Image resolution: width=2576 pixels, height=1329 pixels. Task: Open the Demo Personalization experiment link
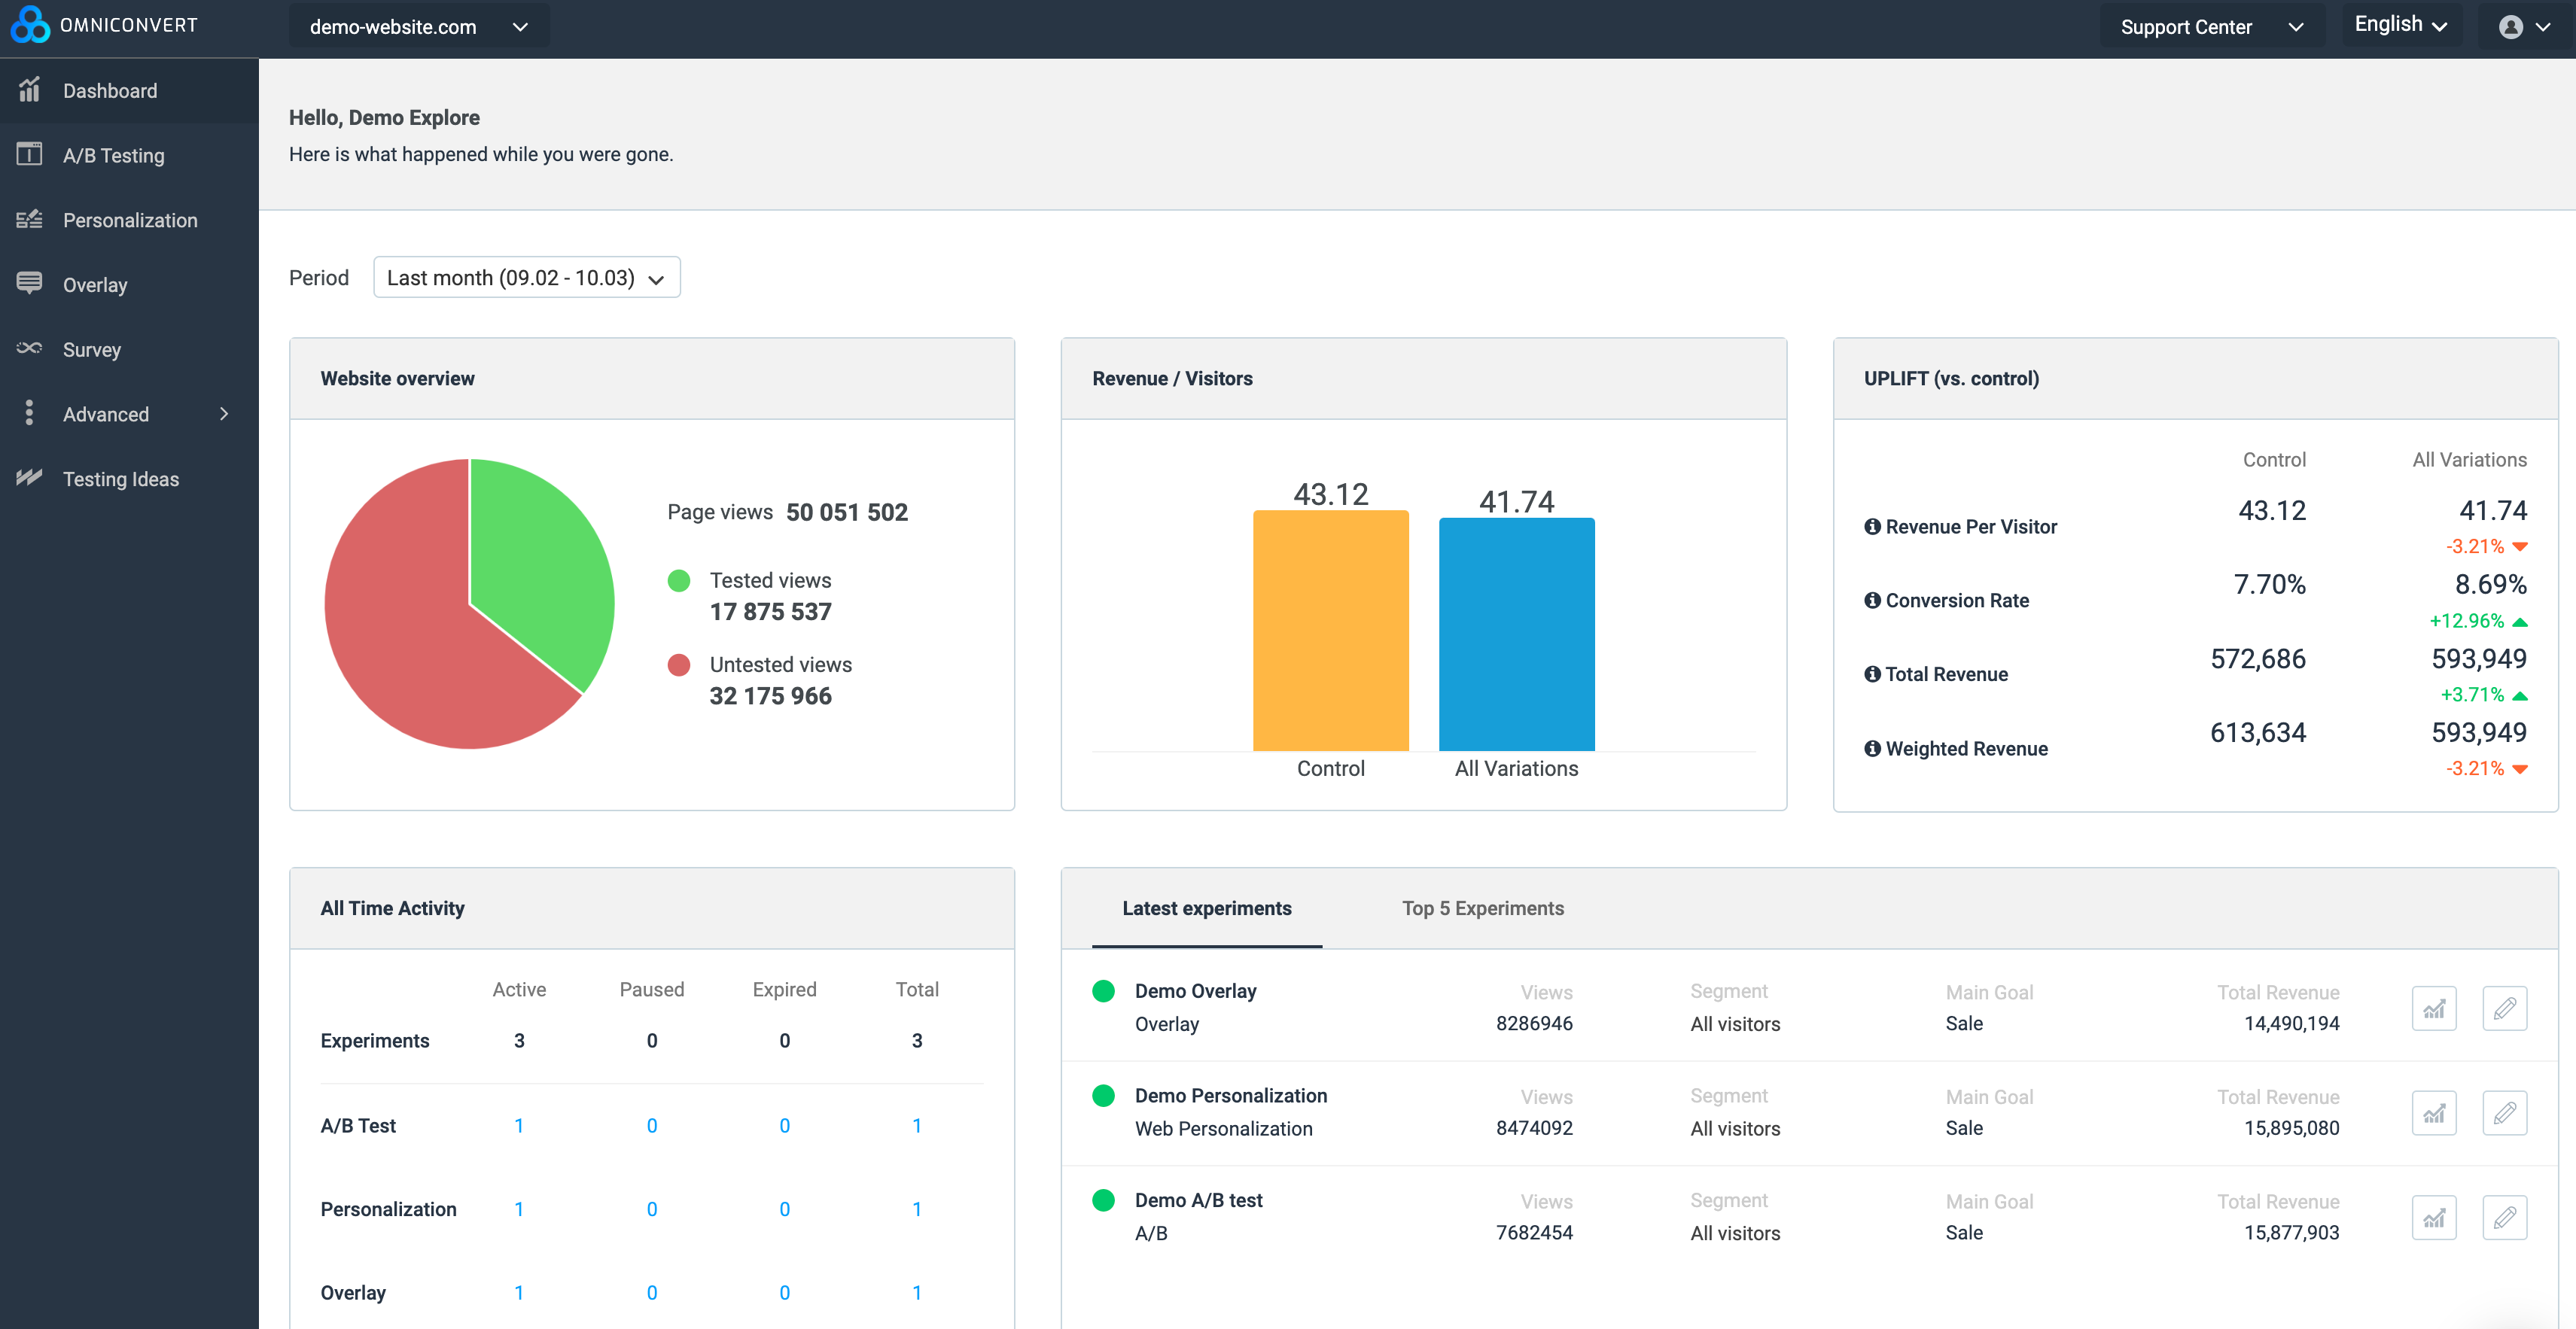[x=1230, y=1095]
